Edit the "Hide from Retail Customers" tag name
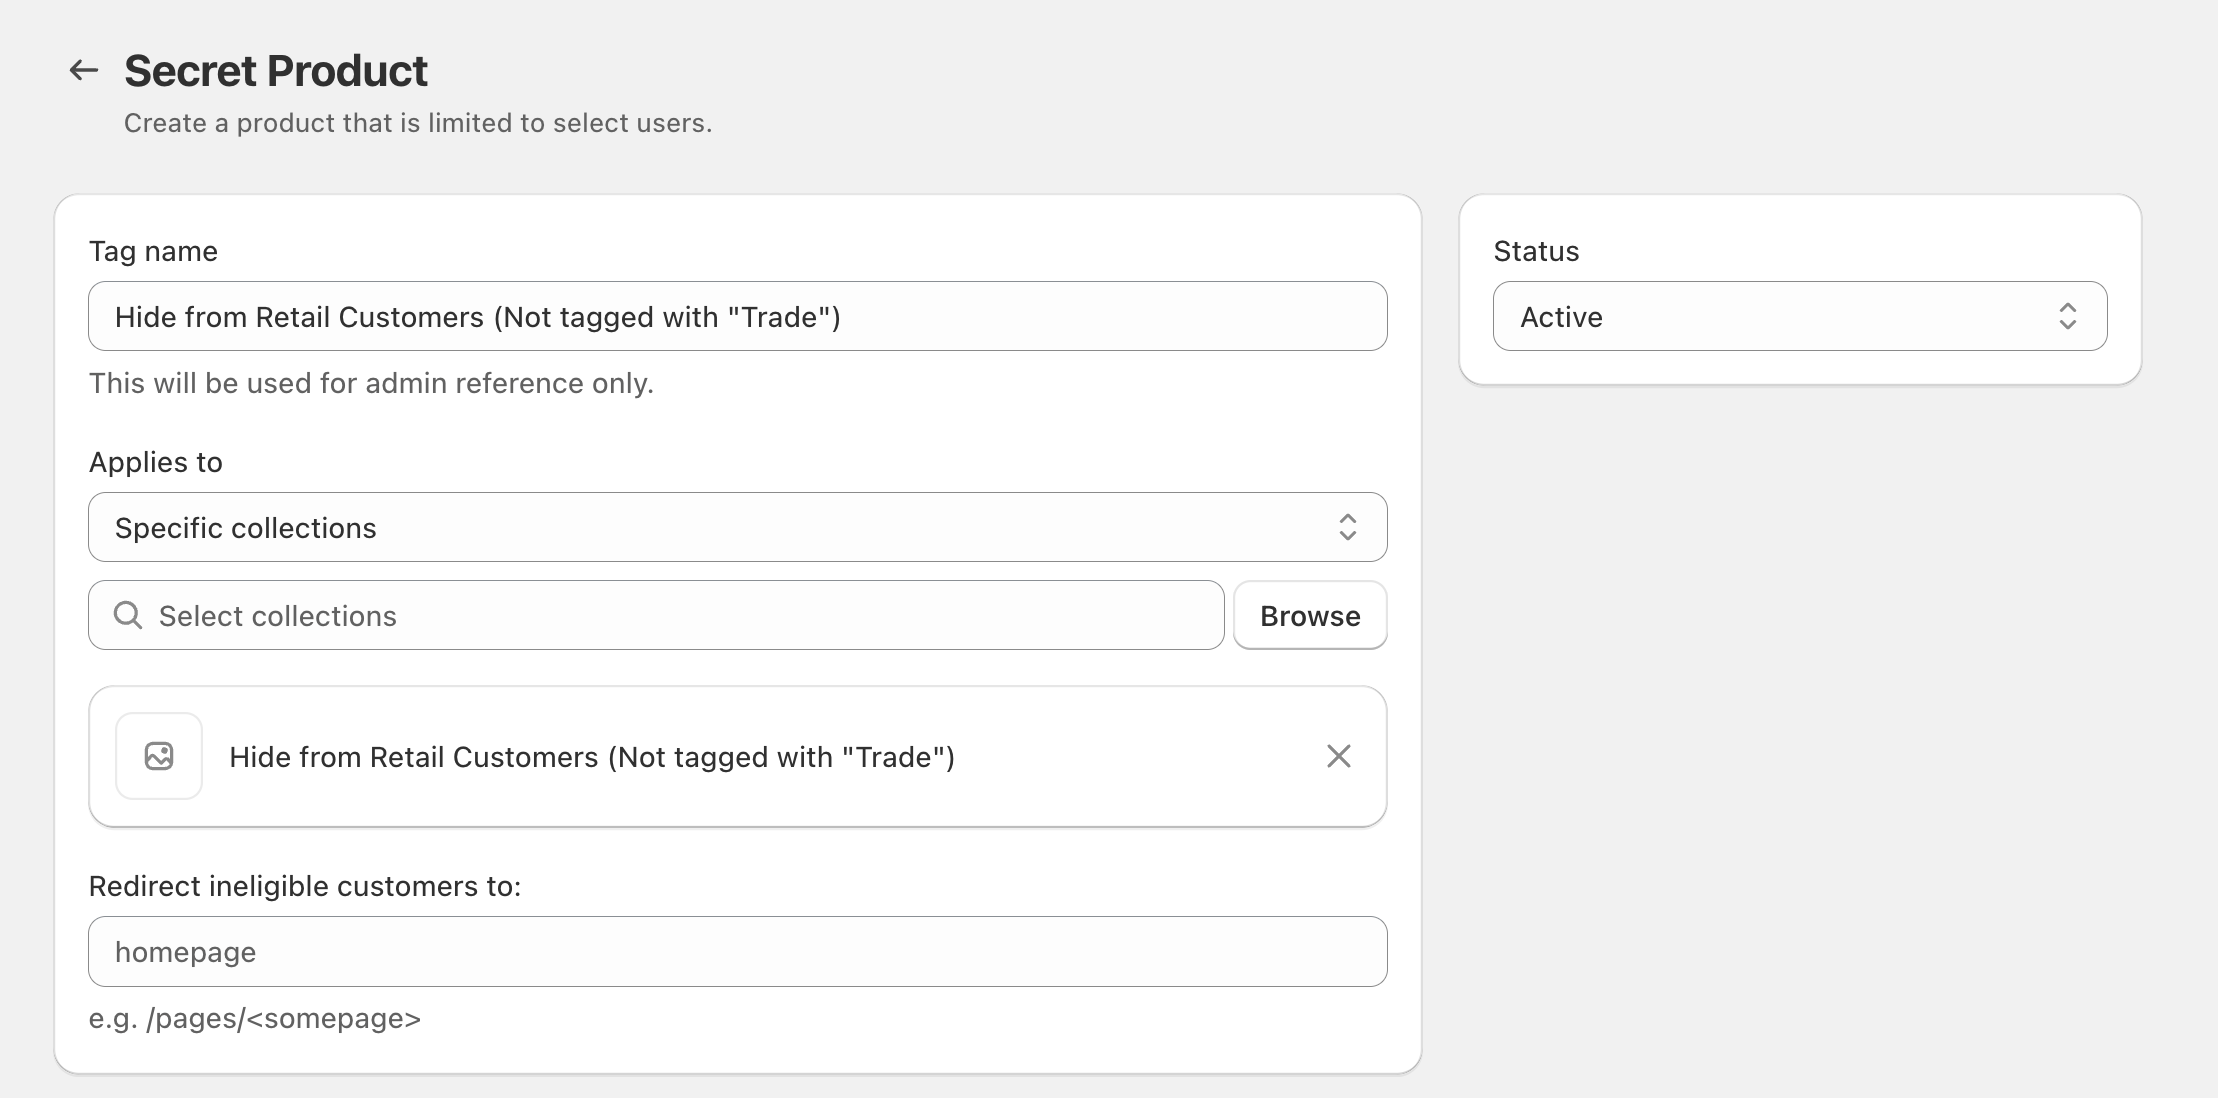Viewport: 2218px width, 1098px height. 737,316
